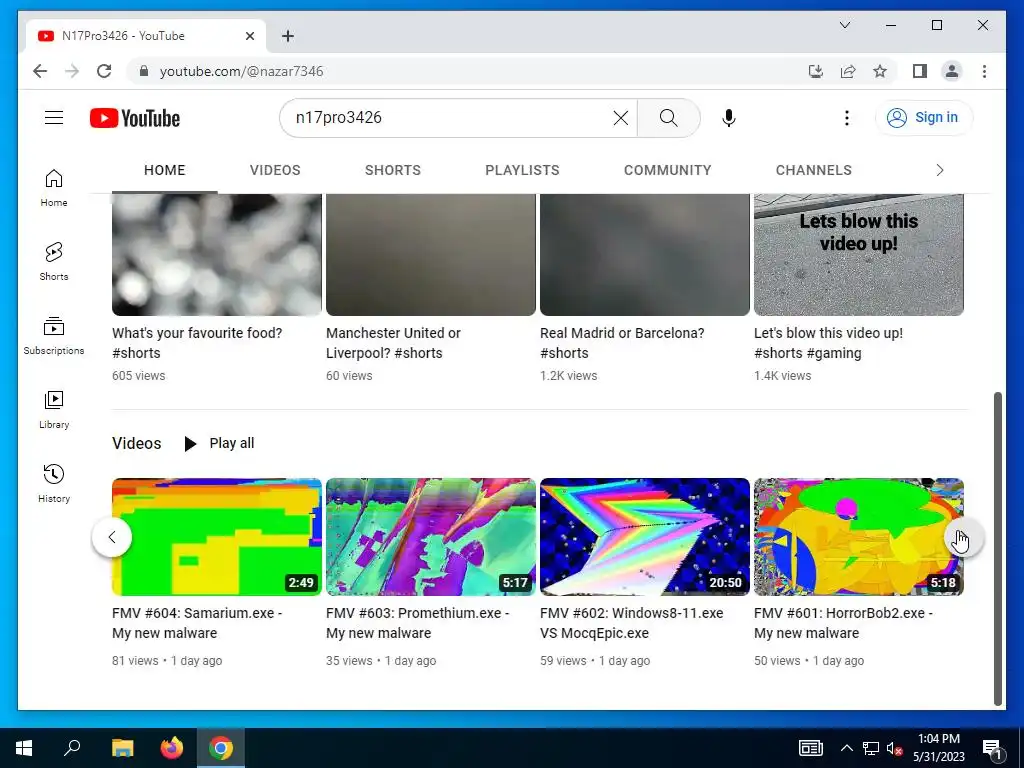Start voice search with the microphone icon
Screen dimensions: 1024x768
(729, 118)
